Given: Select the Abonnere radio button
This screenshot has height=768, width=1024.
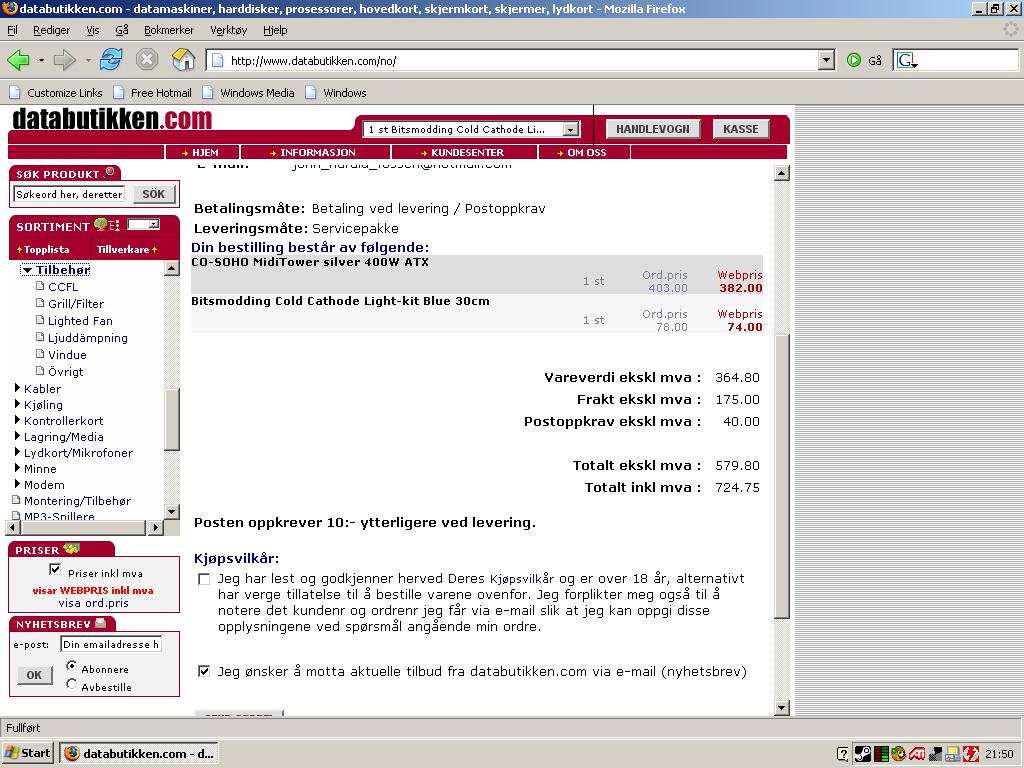Looking at the screenshot, I should pos(71,665).
